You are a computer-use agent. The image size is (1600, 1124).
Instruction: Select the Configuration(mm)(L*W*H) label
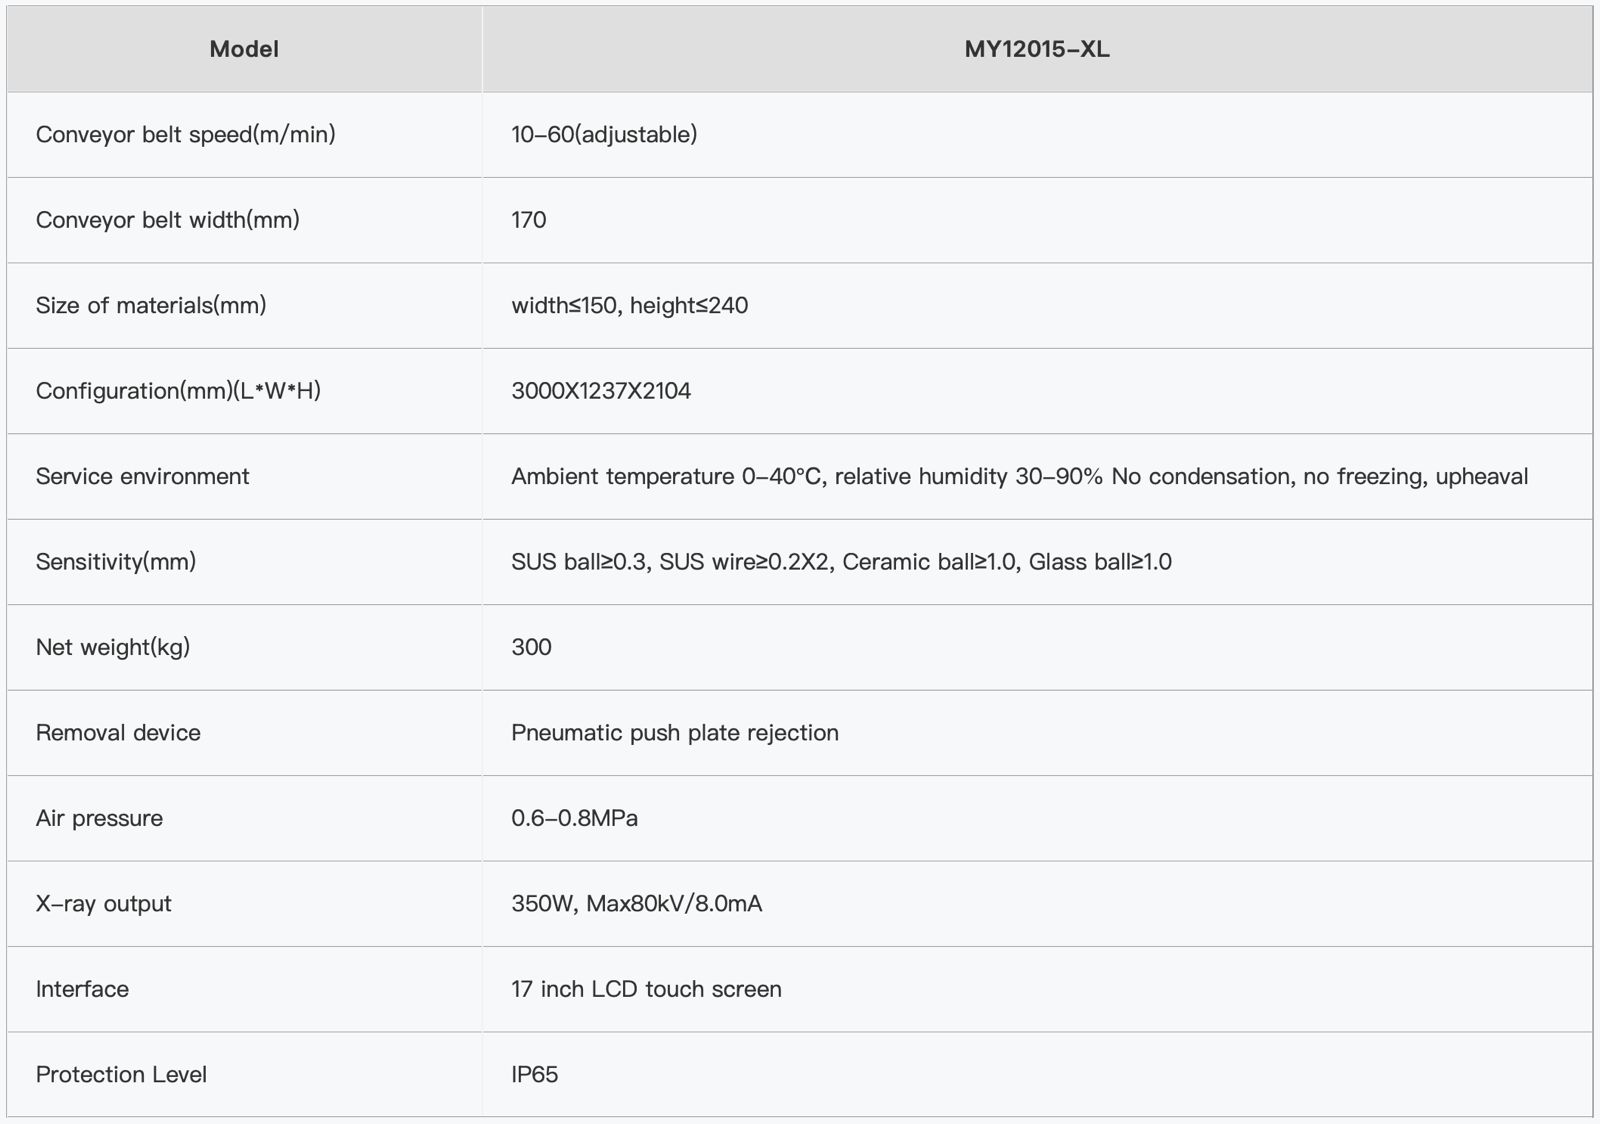(x=178, y=391)
